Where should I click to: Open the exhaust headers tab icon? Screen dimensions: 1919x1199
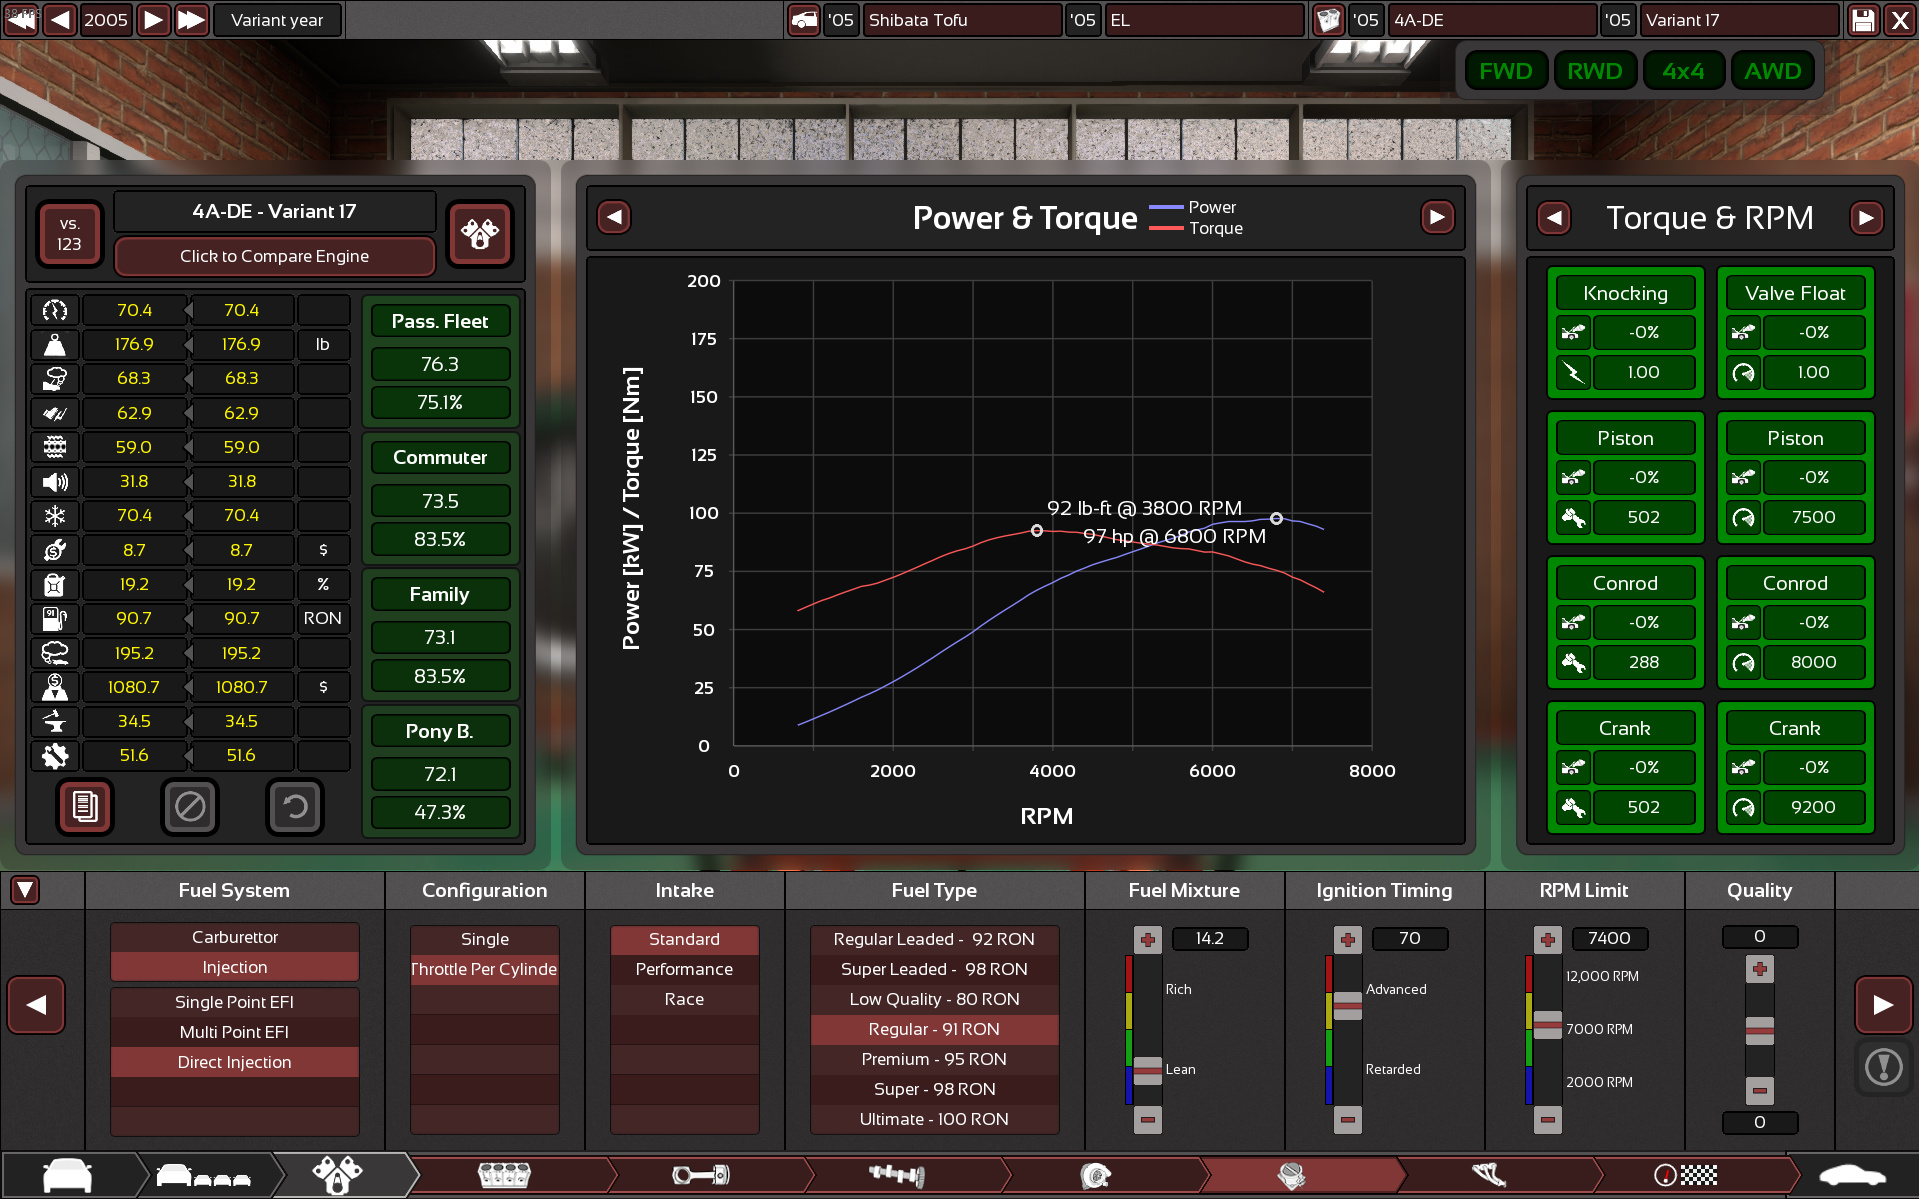tap(1489, 1175)
